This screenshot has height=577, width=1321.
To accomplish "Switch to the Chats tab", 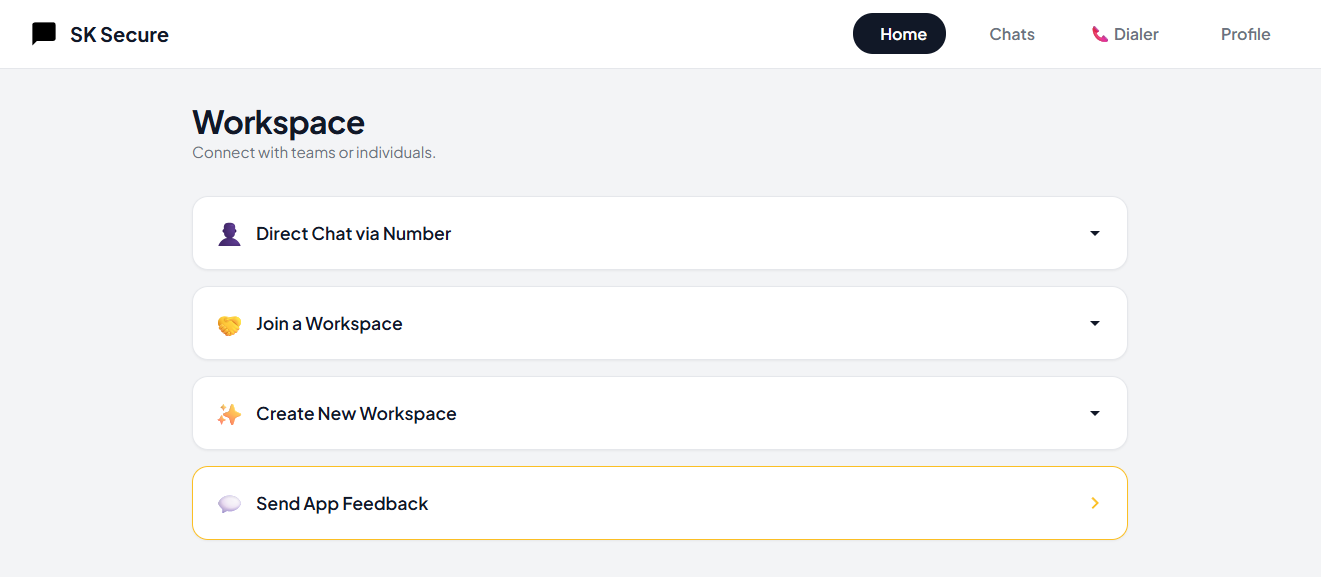I will [1012, 34].
